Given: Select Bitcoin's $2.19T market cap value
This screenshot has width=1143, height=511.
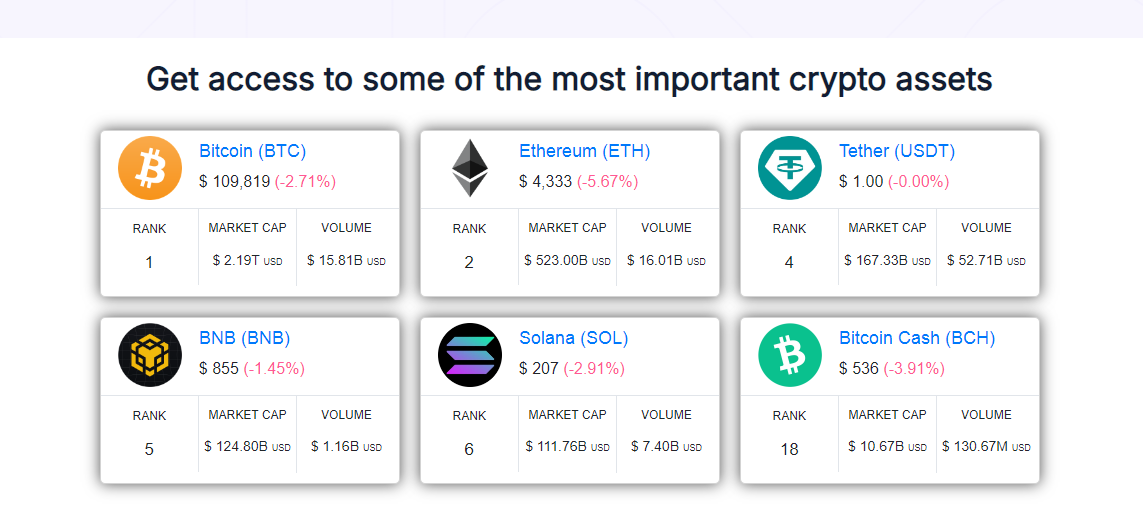Looking at the screenshot, I should pos(236,261).
